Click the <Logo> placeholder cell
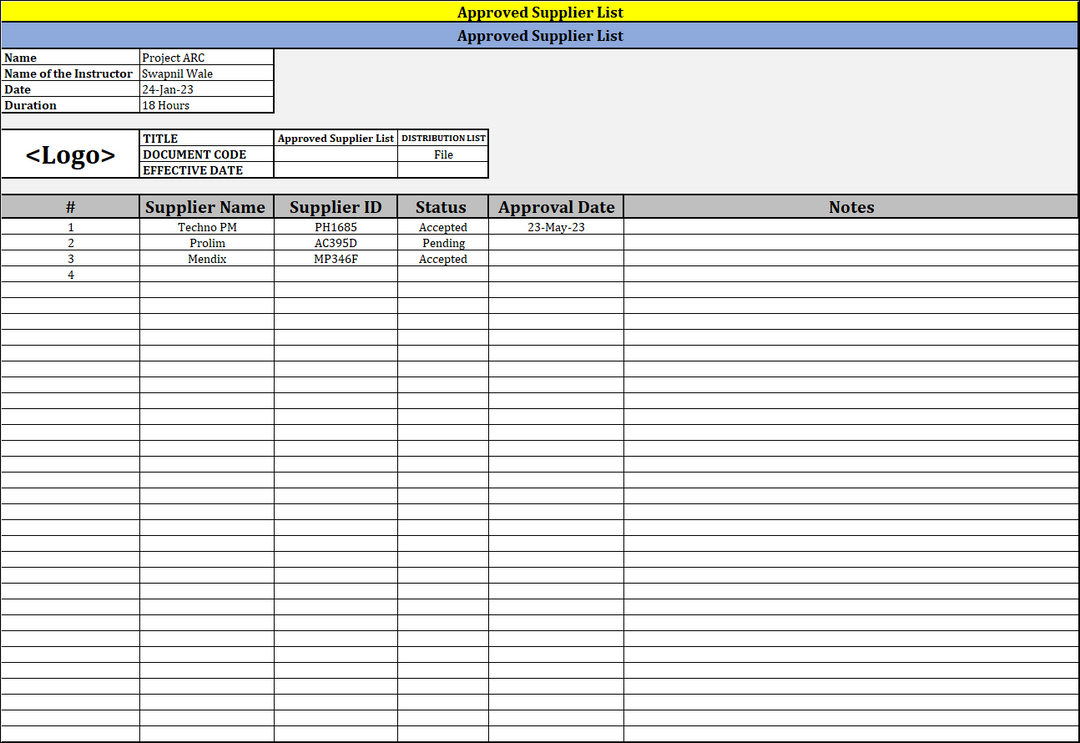Image resolution: width=1080 pixels, height=743 pixels. [70, 155]
